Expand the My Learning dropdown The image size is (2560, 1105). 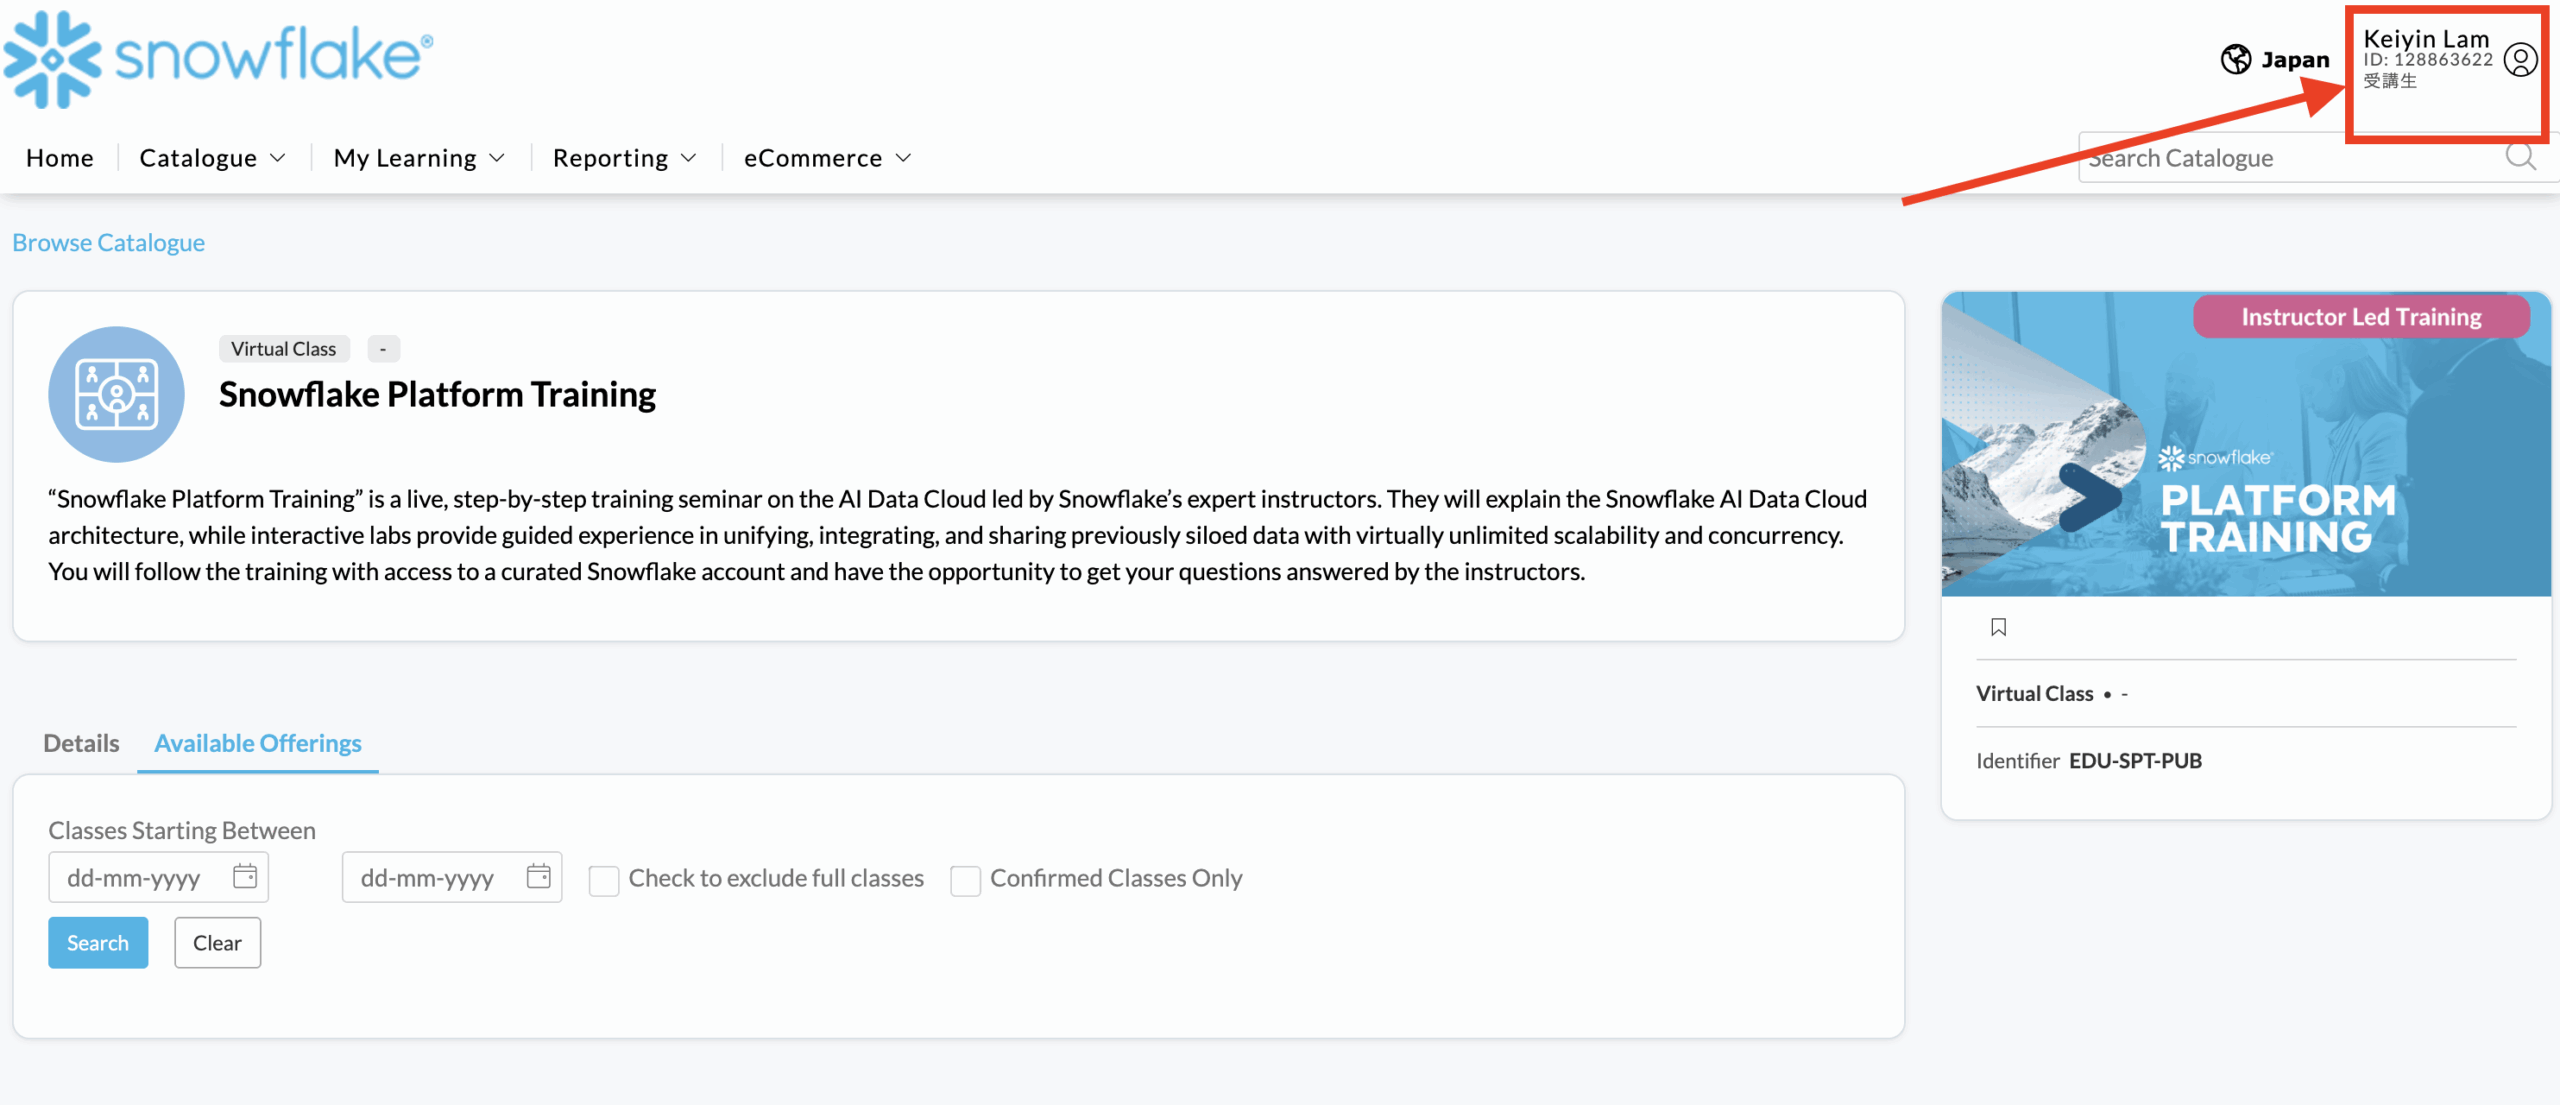point(419,158)
